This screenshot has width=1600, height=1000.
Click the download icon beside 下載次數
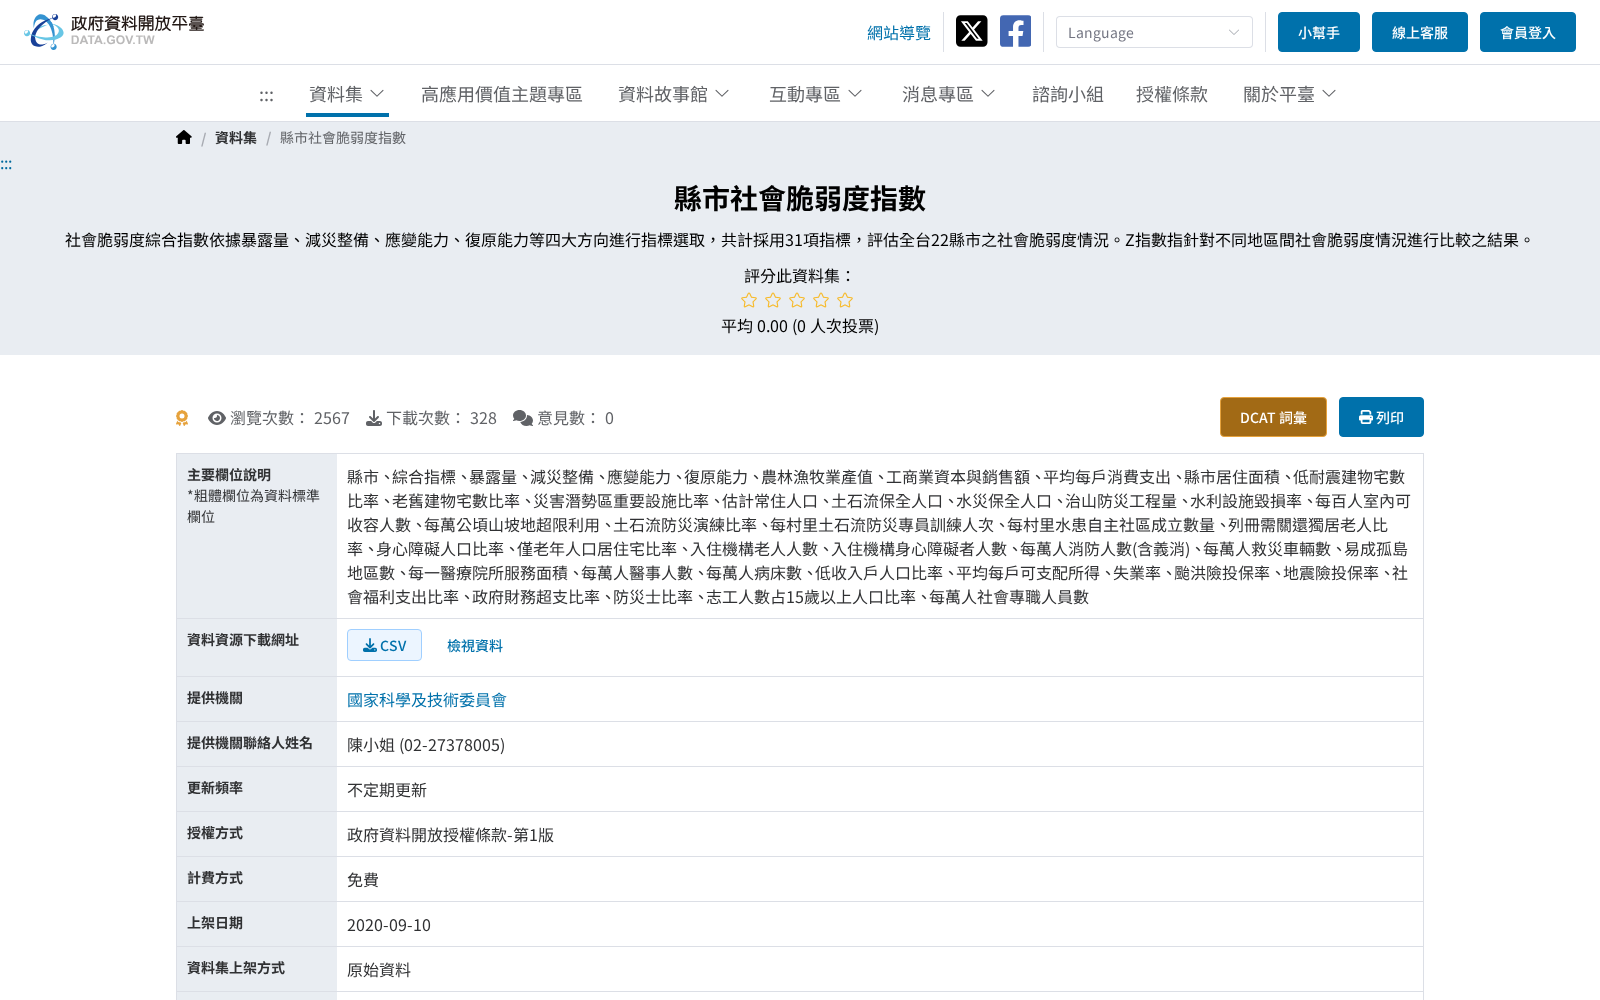point(374,418)
